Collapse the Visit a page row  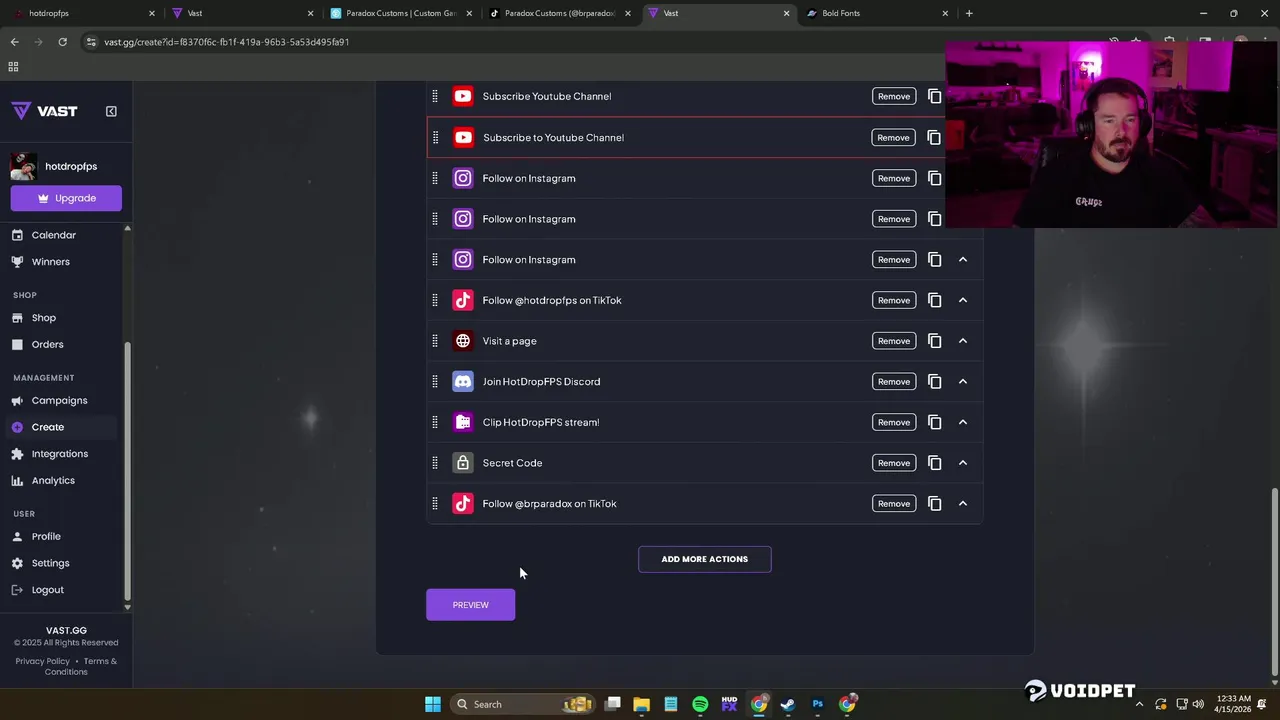963,341
